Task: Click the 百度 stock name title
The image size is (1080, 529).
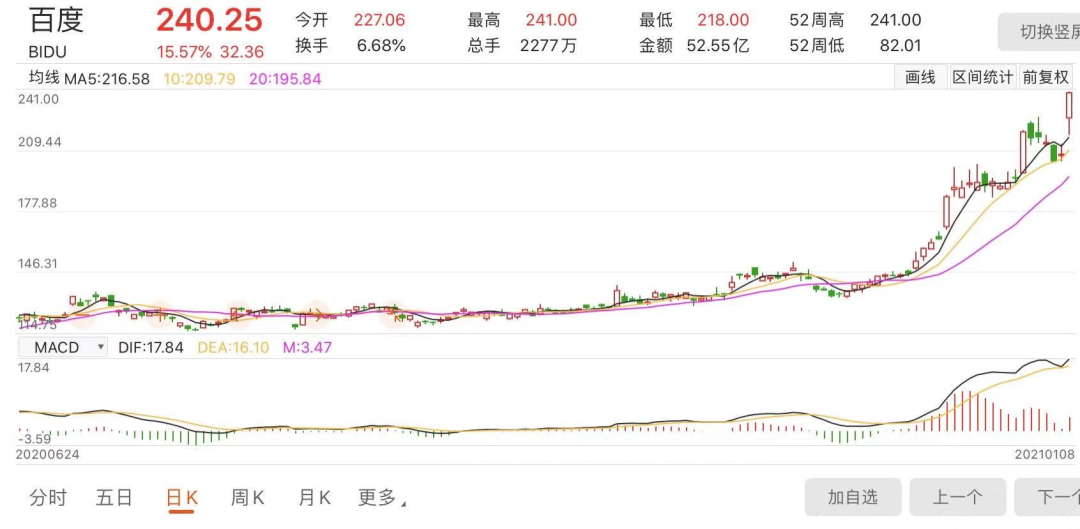Action: pos(56,19)
